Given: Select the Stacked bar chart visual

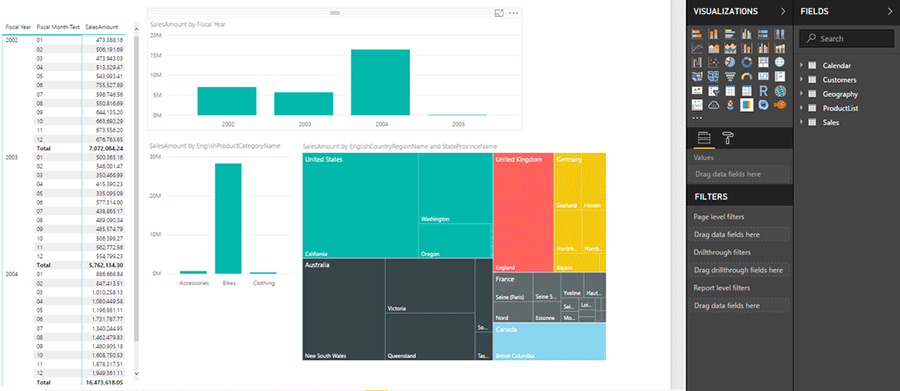Looking at the screenshot, I should [x=697, y=34].
